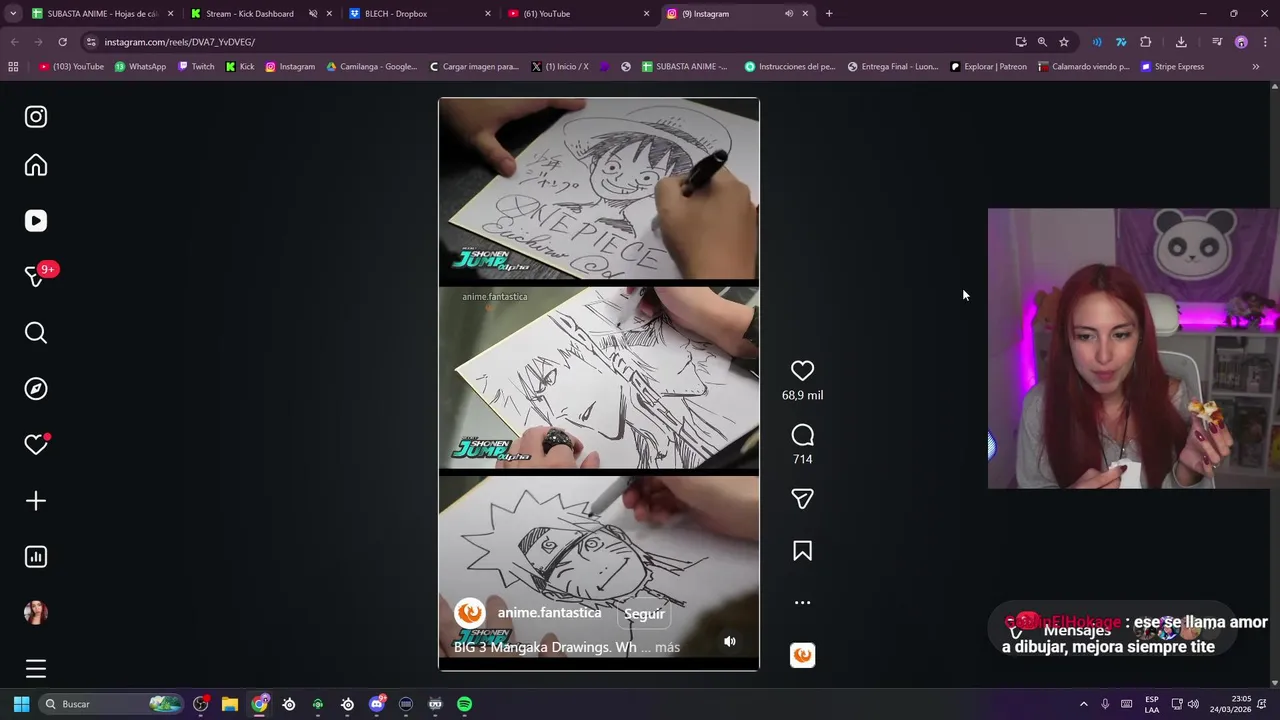Click the 714 comments count
The image size is (1280, 720).
pyautogui.click(x=802, y=459)
